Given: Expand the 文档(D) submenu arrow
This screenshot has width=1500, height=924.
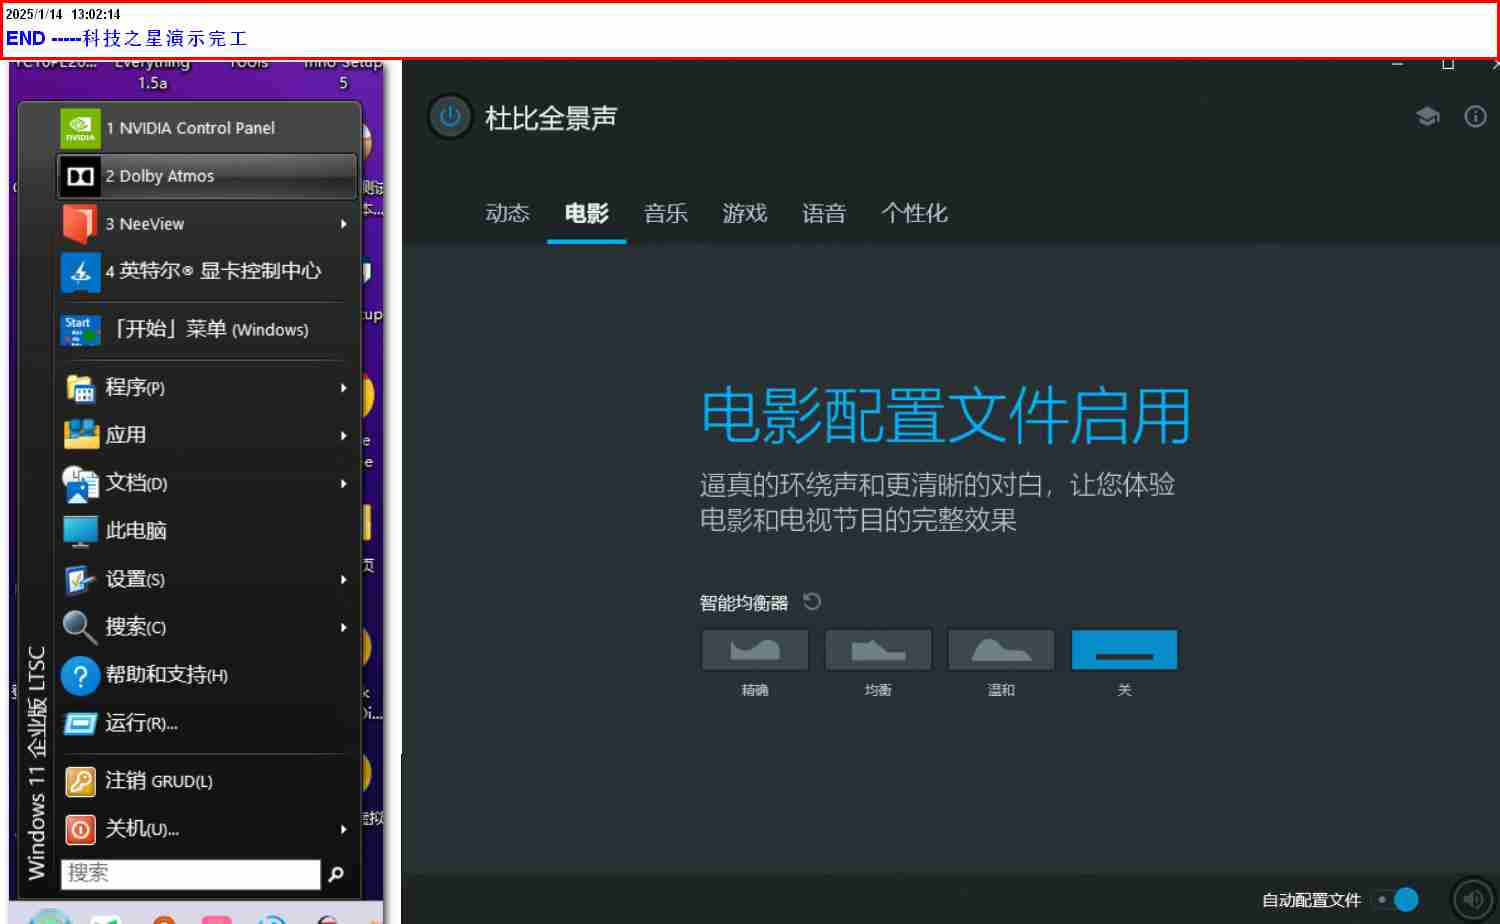Looking at the screenshot, I should (x=344, y=484).
